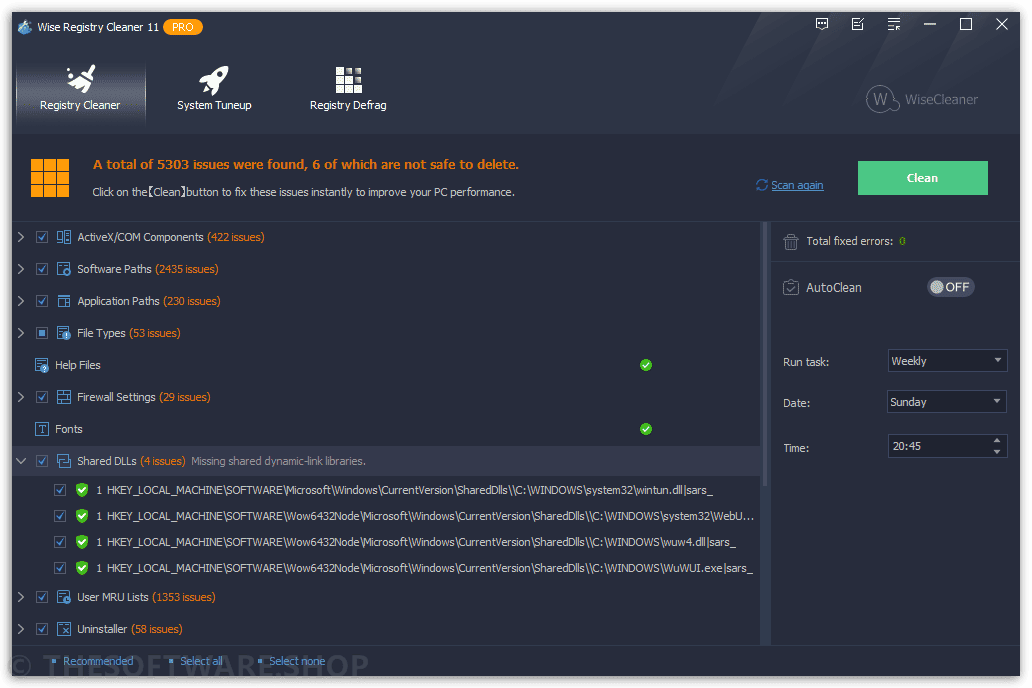Screen dimensions: 1032x688
Task: Uncheck the User MRU Lists checkbox
Action: [42, 597]
